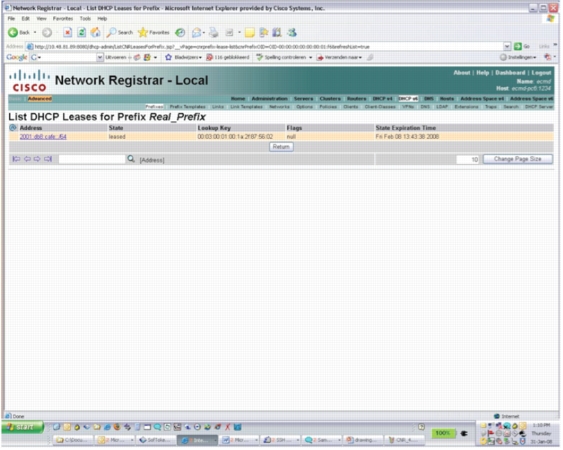Switch to the Administration tab
This screenshot has height=450, width=563.
pyautogui.click(x=269, y=98)
